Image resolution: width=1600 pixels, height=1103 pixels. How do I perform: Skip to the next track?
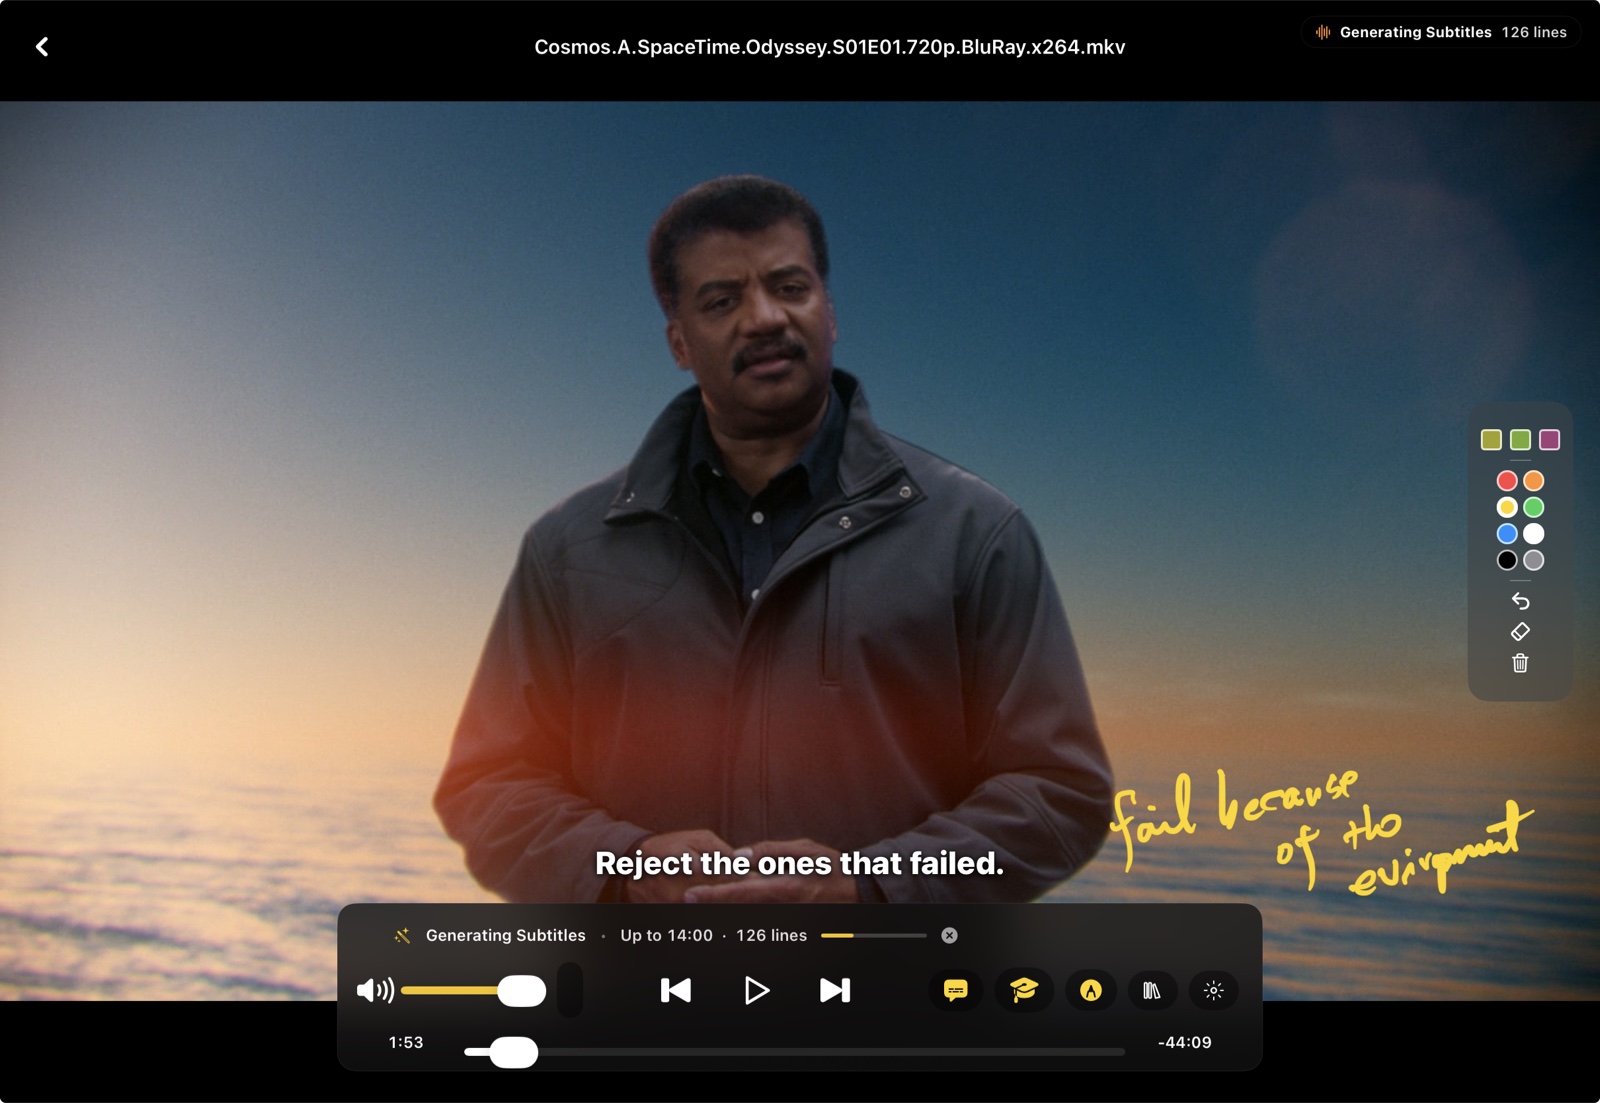click(x=835, y=990)
